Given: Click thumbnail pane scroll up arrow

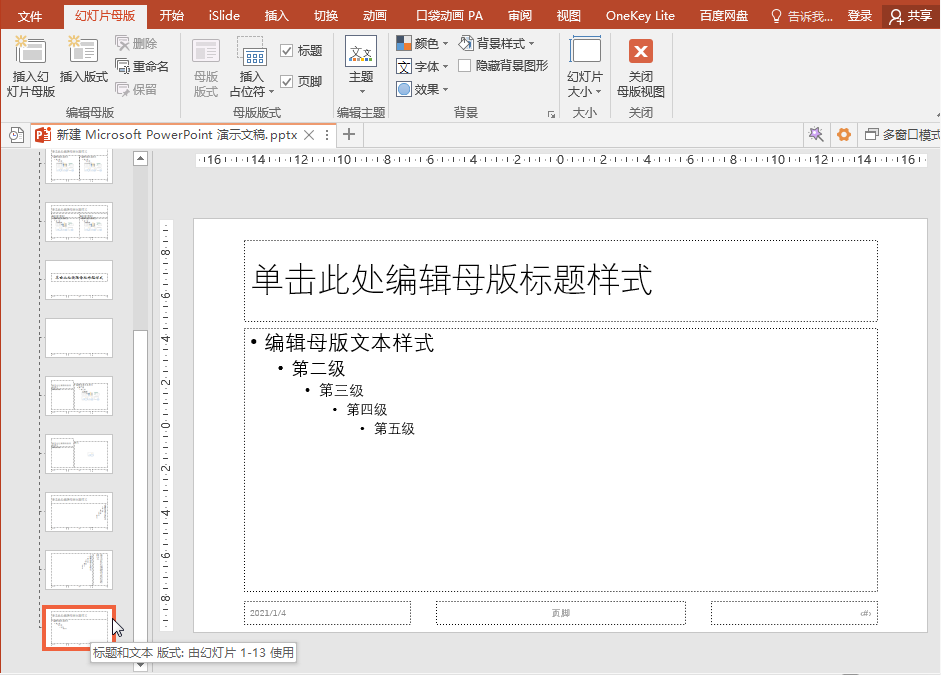Looking at the screenshot, I should [x=140, y=158].
